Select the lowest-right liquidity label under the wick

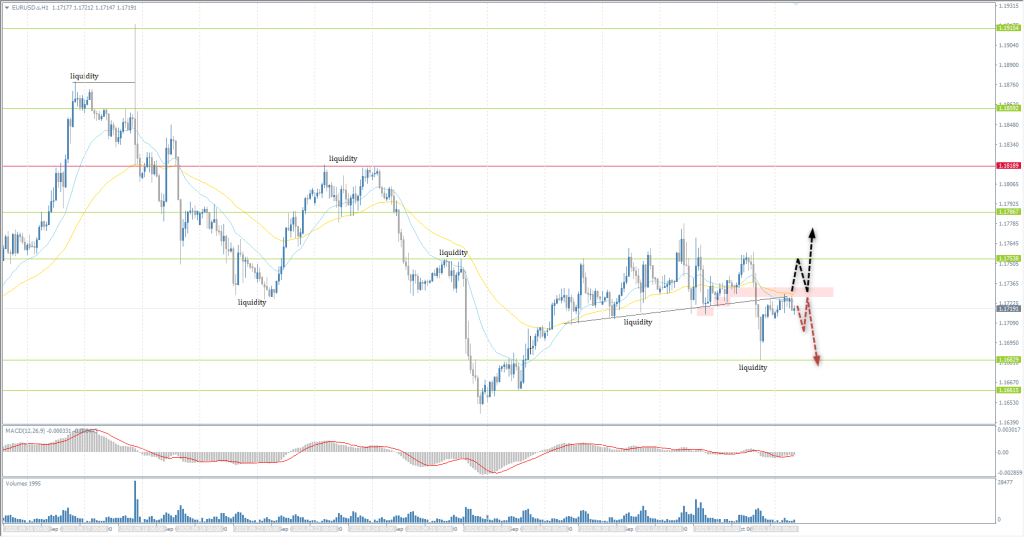[x=752, y=368]
